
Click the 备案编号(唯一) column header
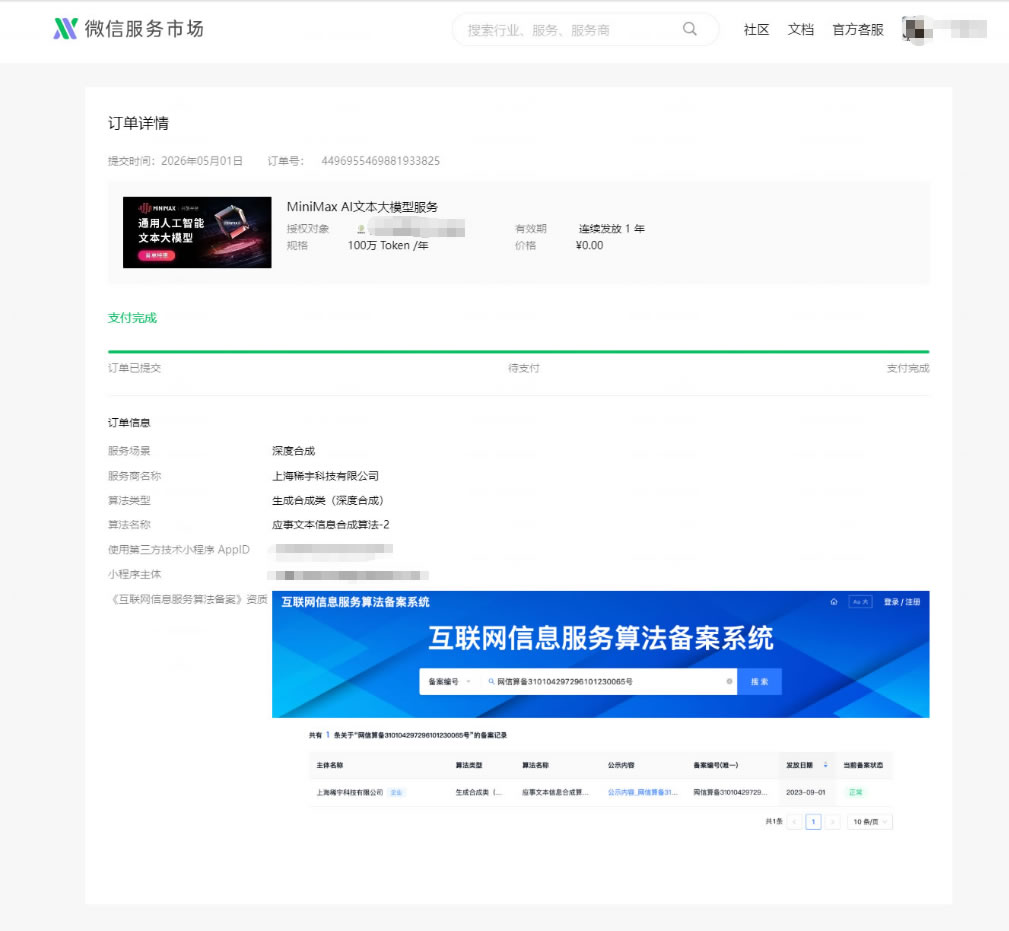point(716,766)
